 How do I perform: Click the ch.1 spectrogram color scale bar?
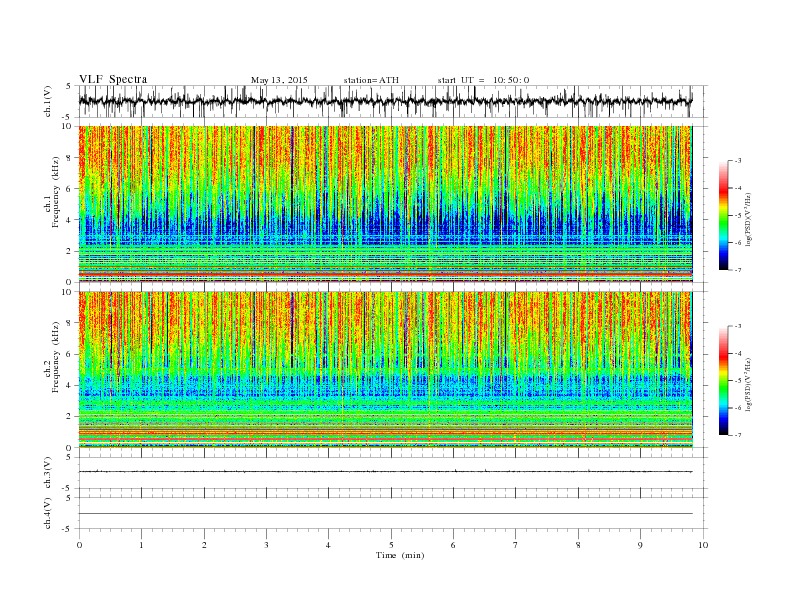[723, 215]
